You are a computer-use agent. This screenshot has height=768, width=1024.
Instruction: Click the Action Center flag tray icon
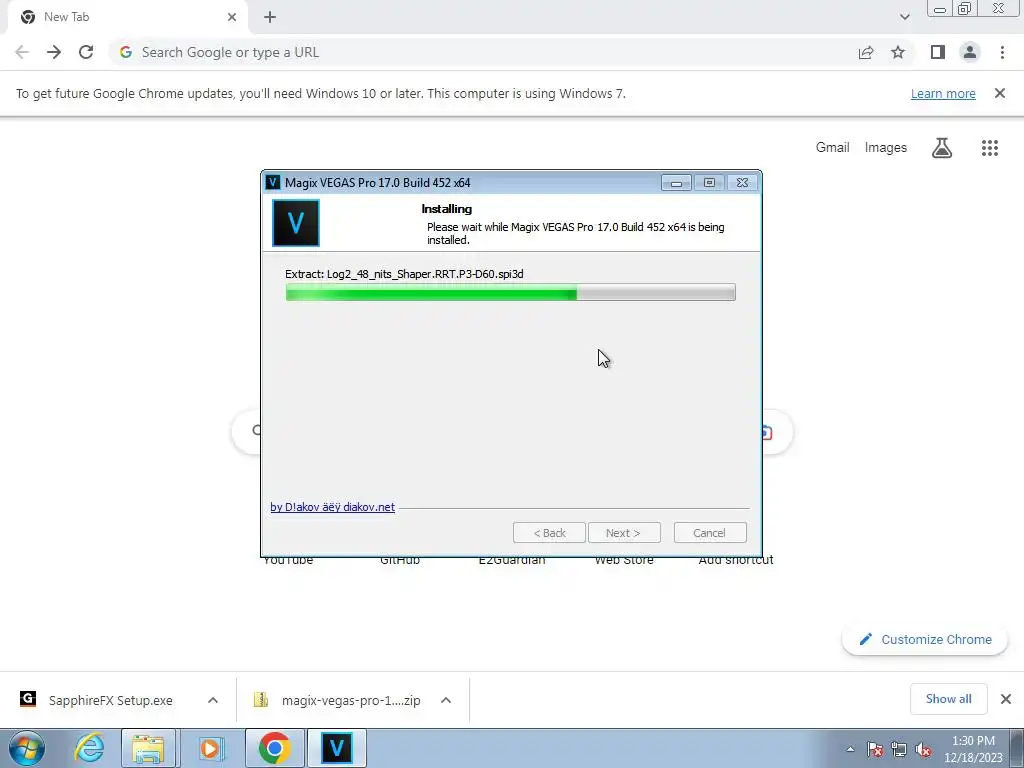tap(875, 749)
